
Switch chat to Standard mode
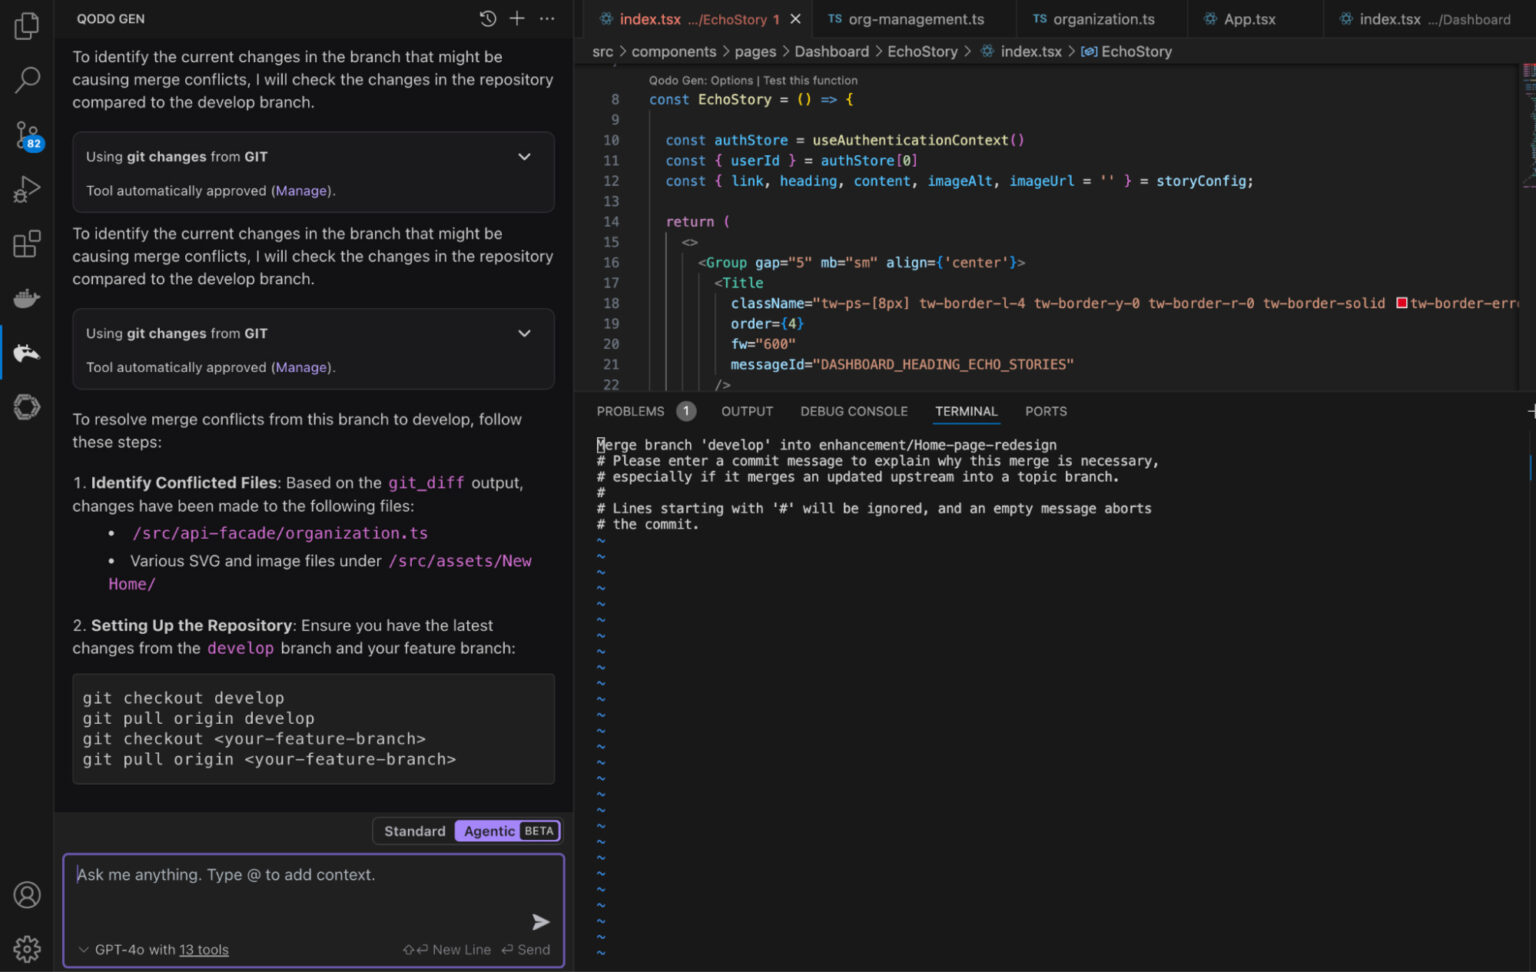click(413, 830)
